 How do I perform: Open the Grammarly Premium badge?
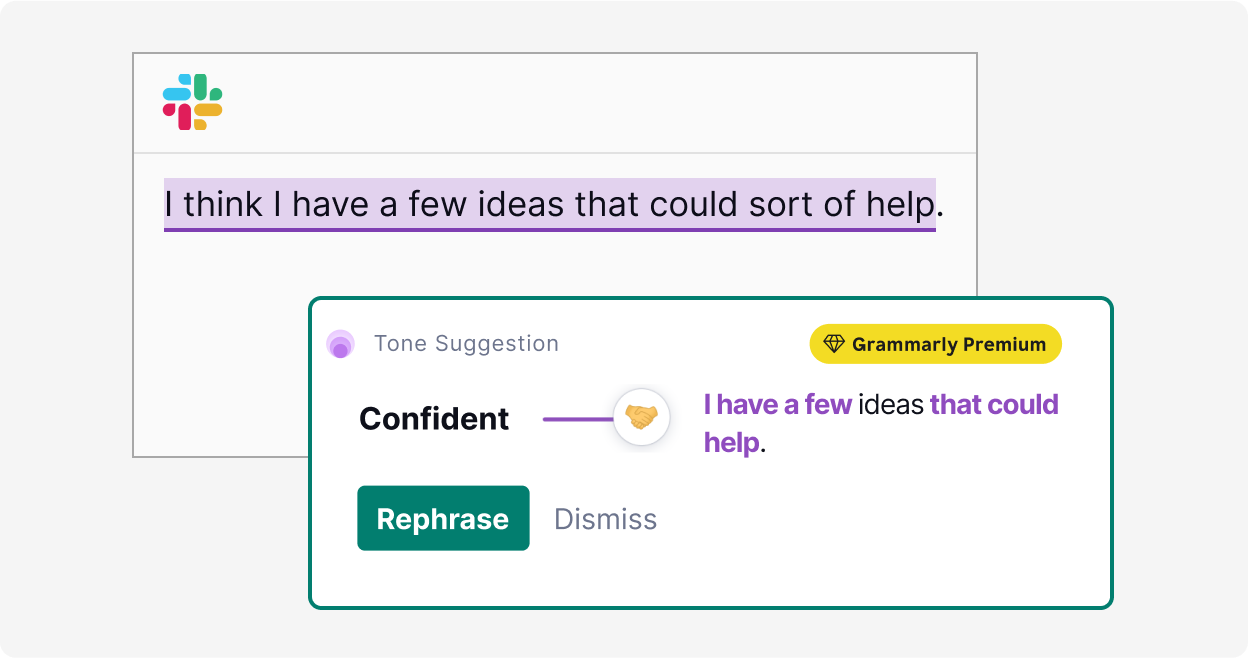[934, 343]
